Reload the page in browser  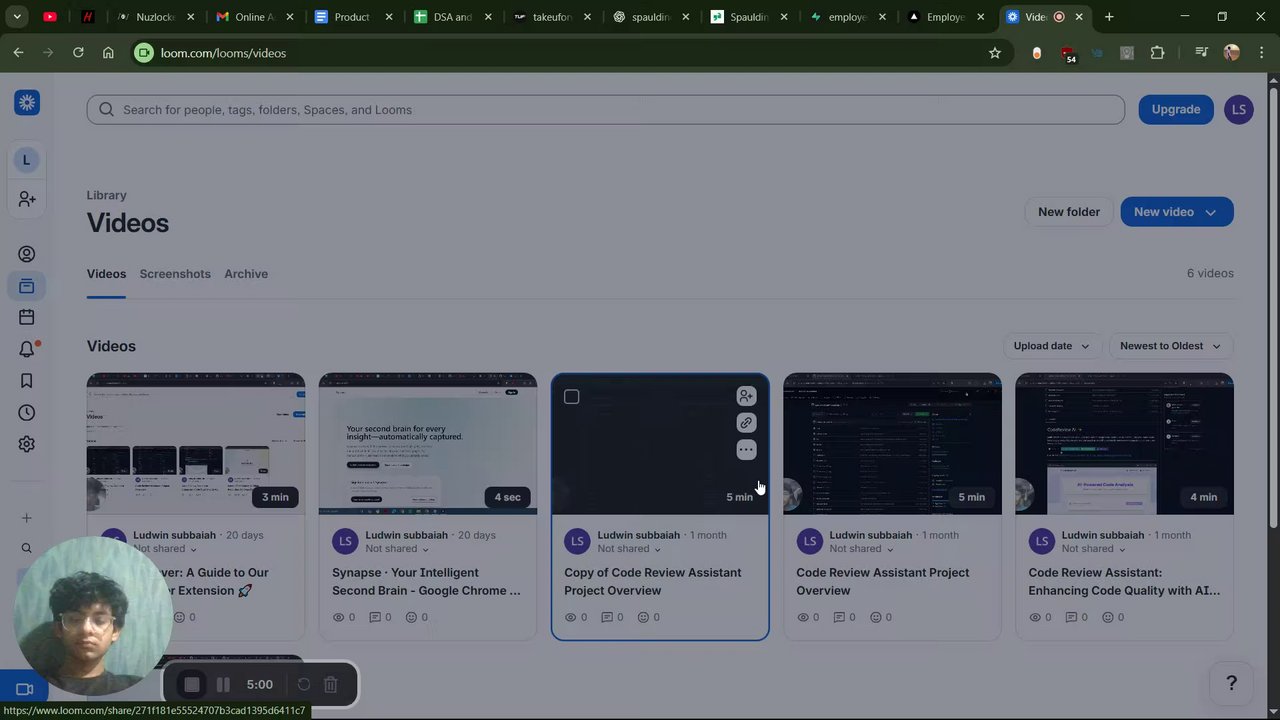(x=78, y=53)
